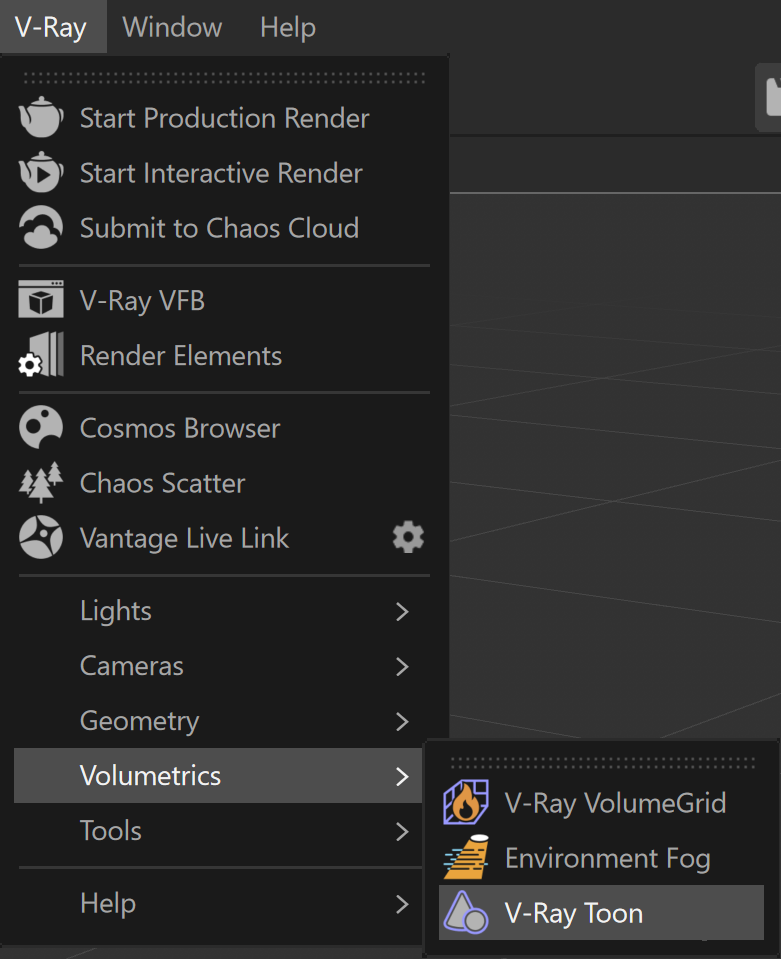Click the V-Ray VolumeGrid fire icon
Image resolution: width=781 pixels, height=959 pixels.
point(466,802)
